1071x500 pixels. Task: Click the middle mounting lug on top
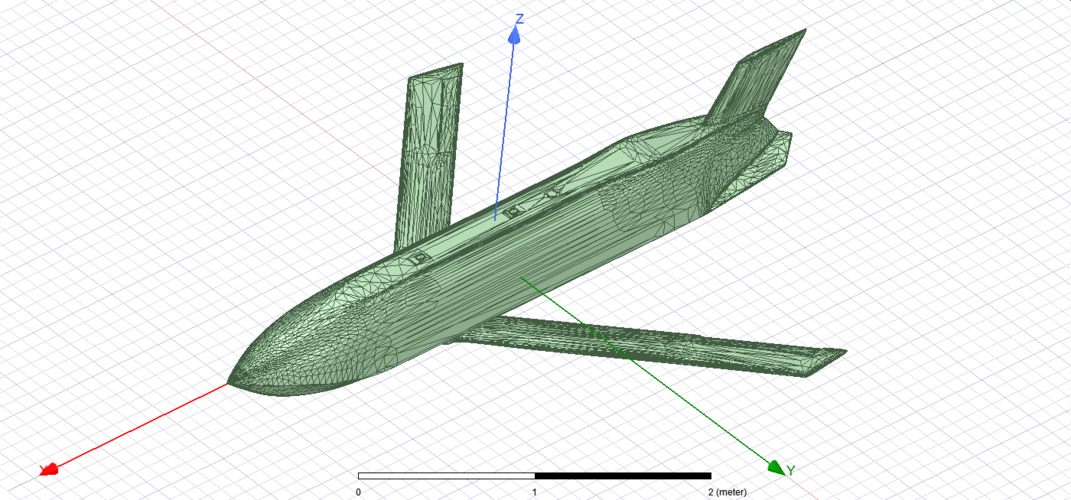(511, 214)
